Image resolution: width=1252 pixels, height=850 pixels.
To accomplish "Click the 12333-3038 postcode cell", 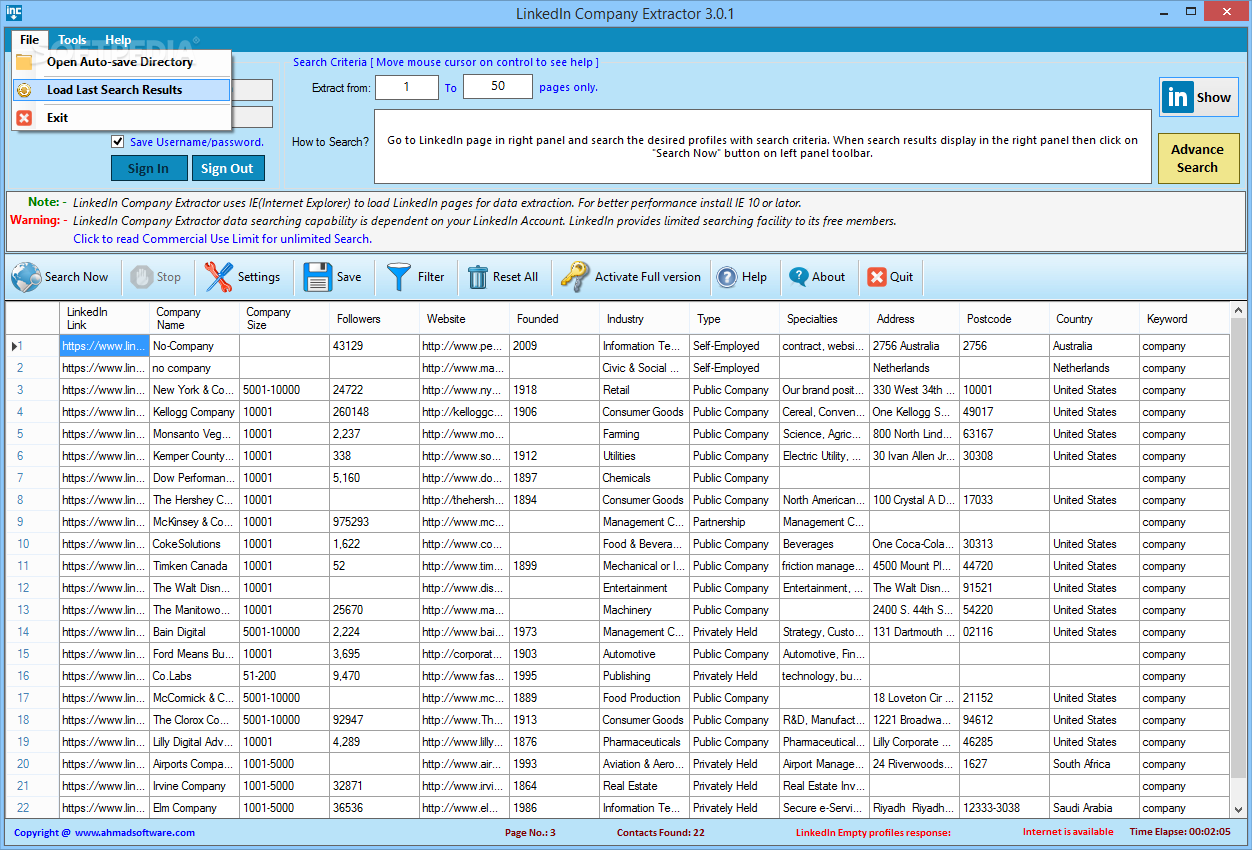I will pyautogui.click(x=1005, y=808).
